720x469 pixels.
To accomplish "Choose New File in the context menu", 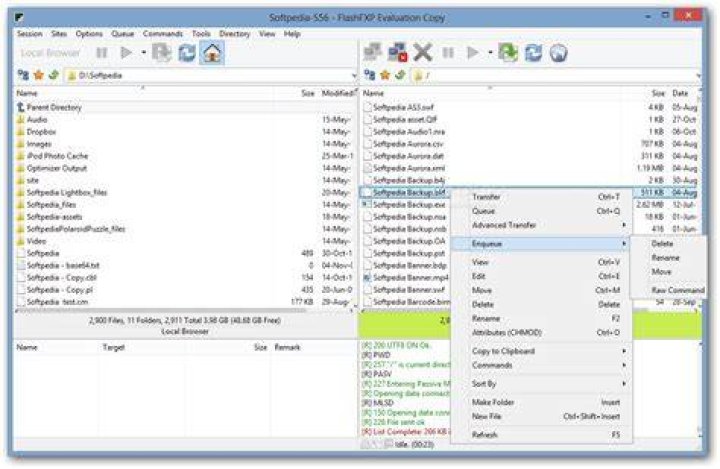I will pyautogui.click(x=541, y=417).
